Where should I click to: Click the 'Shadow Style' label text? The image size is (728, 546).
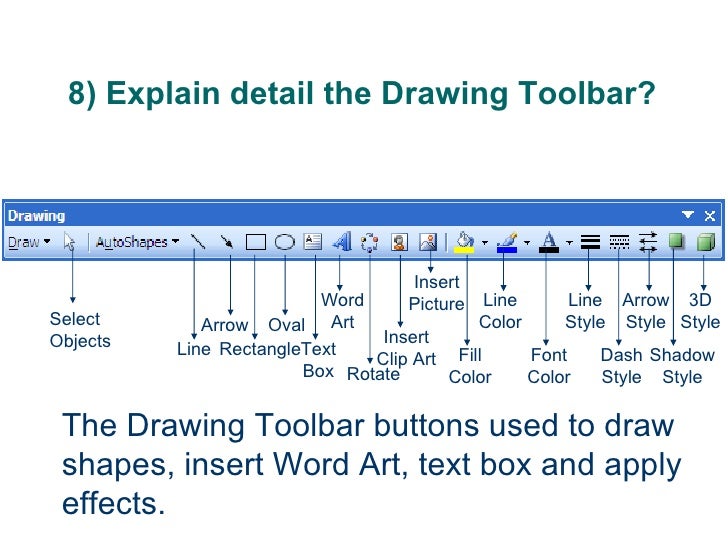(682, 366)
